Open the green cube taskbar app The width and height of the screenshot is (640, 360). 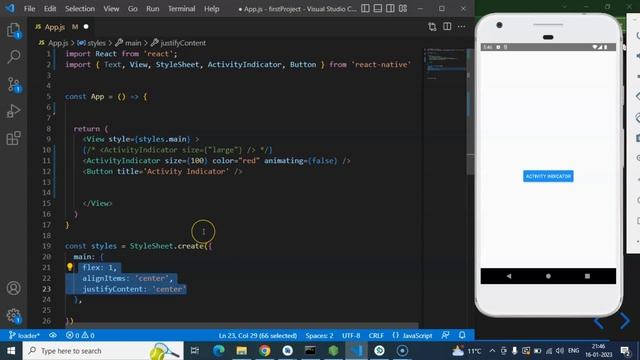(333, 351)
